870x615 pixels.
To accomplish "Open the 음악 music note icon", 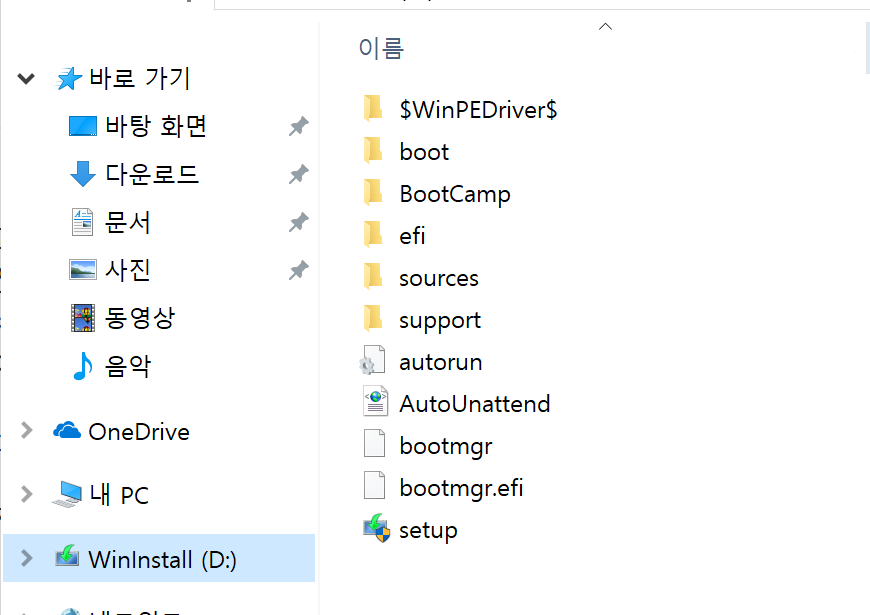I will [x=83, y=366].
